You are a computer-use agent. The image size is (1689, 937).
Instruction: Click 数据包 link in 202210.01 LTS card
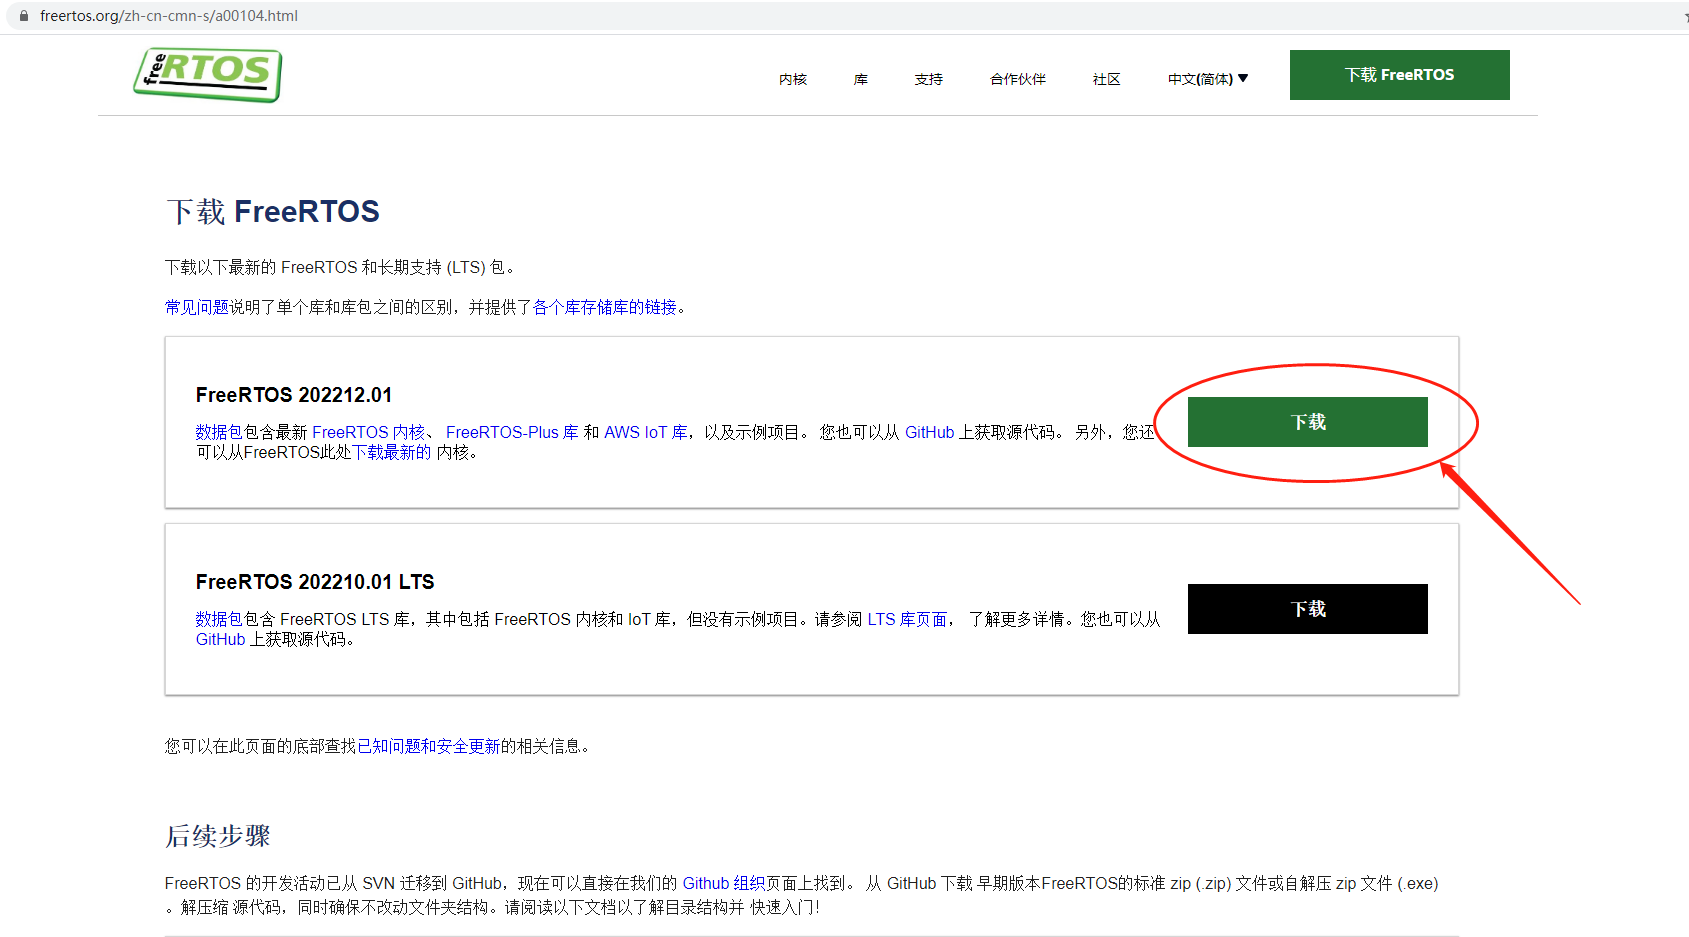(x=220, y=619)
